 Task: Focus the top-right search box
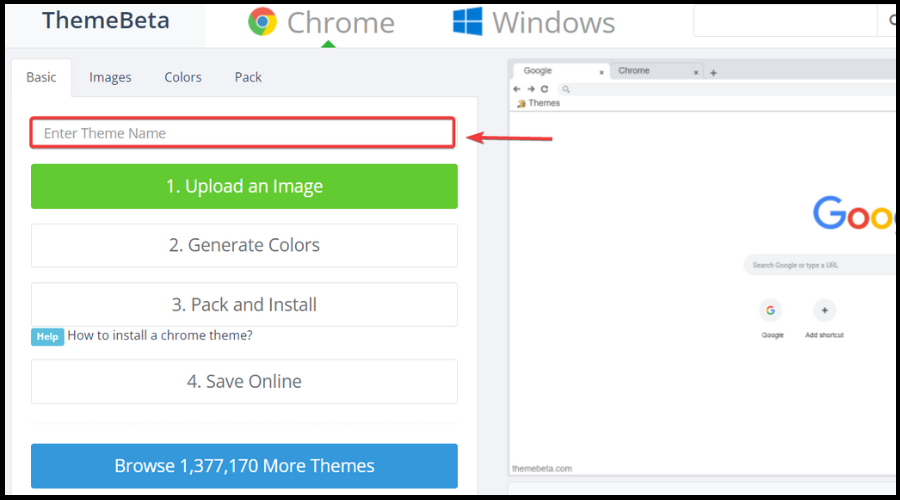(785, 21)
